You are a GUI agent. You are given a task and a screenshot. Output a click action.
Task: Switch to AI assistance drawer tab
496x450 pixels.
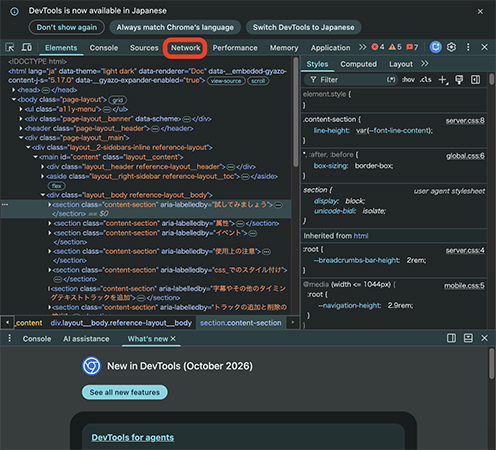coord(86,339)
